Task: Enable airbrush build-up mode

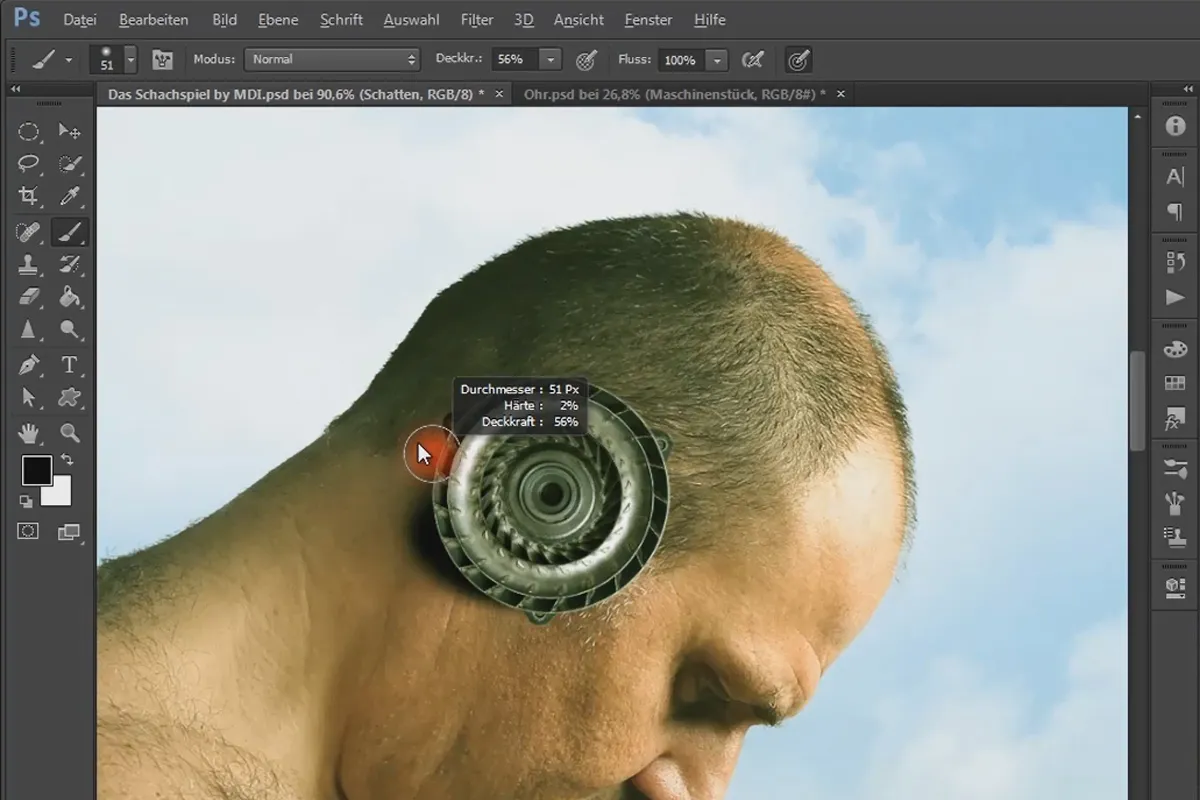Action: pyautogui.click(x=752, y=60)
